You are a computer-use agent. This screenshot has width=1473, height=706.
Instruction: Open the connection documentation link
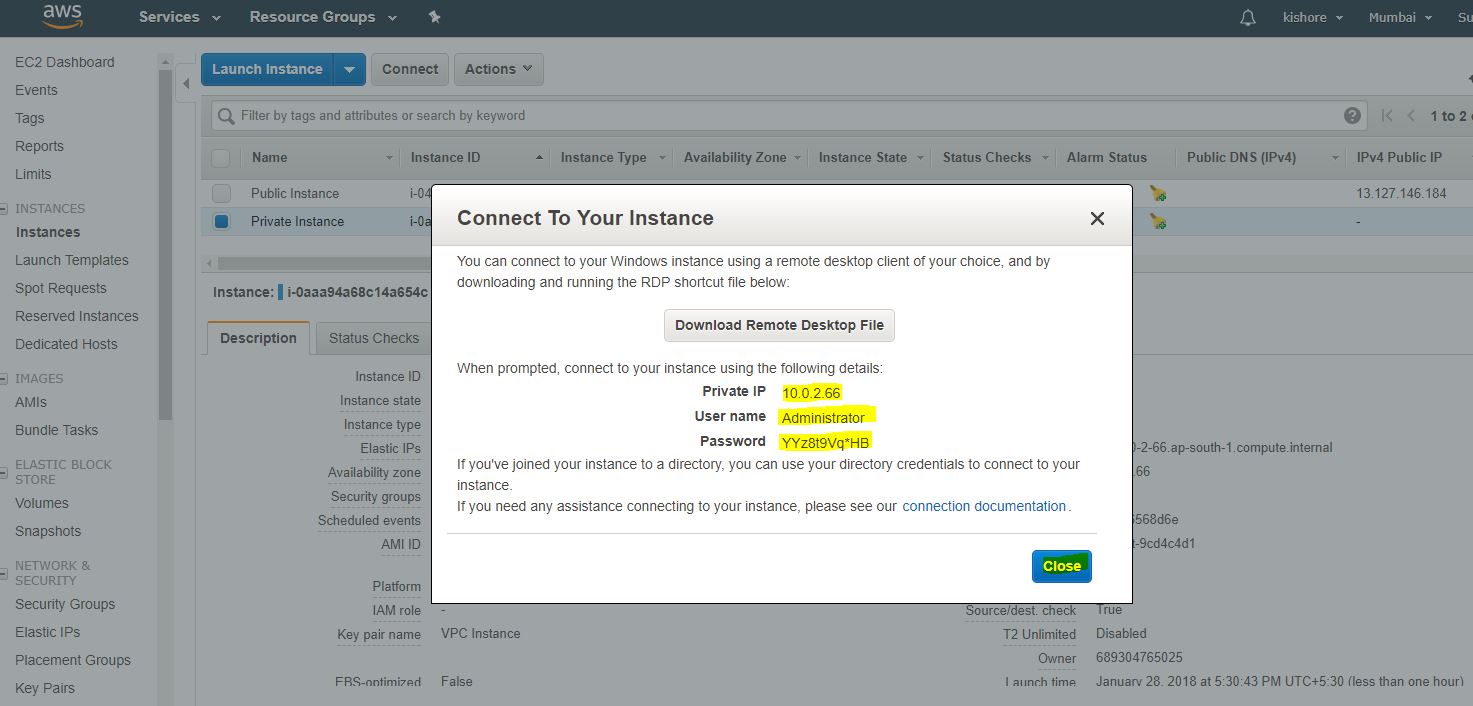(x=984, y=506)
